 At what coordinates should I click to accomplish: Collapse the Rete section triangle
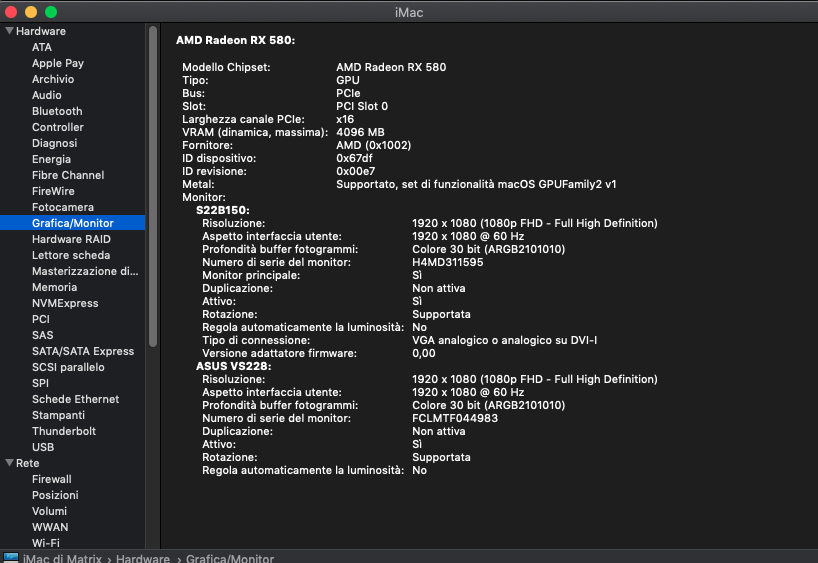point(9,463)
